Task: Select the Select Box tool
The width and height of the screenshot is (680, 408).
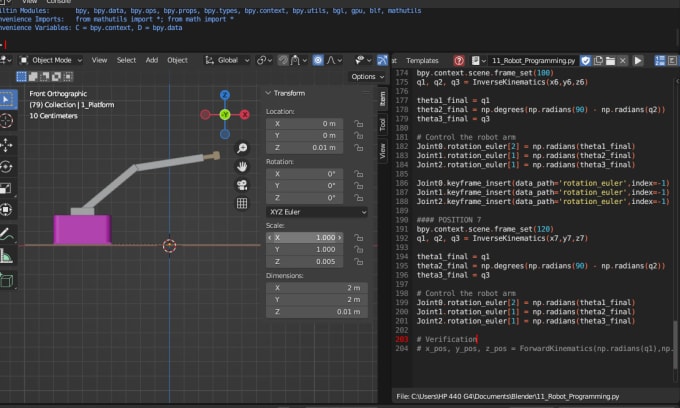Action: (x=7, y=100)
